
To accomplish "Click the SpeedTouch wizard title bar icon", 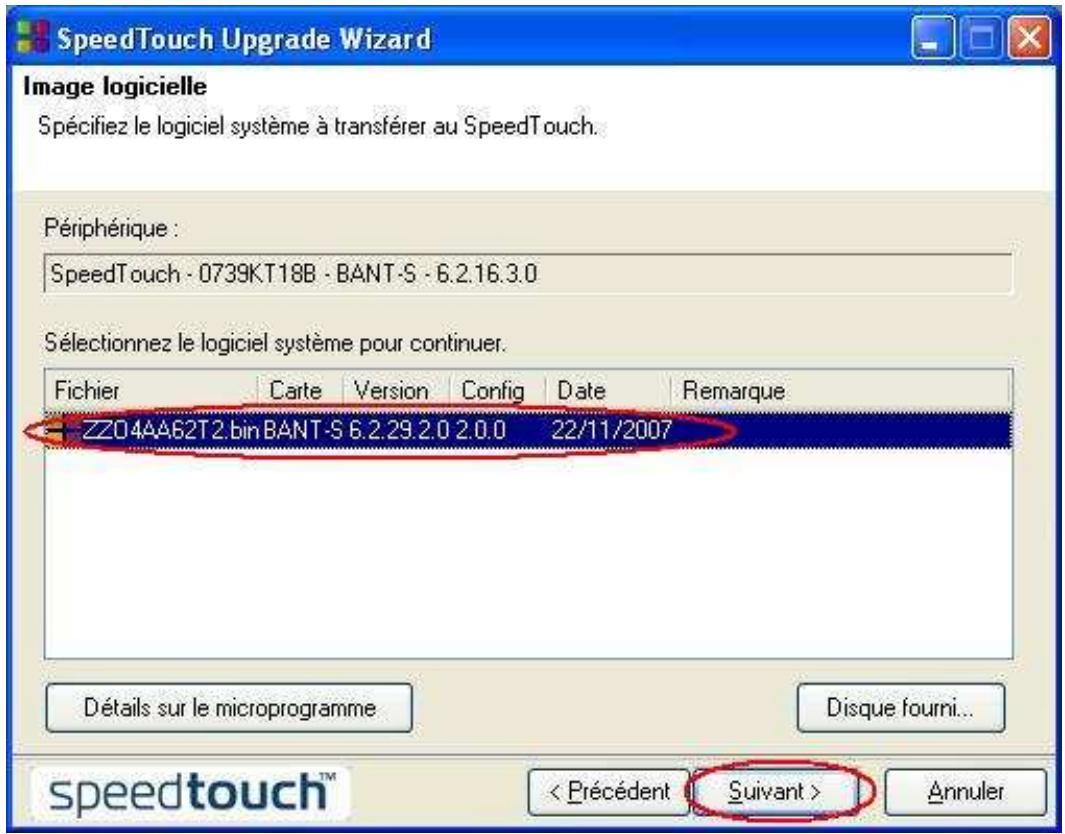I will [32, 37].
